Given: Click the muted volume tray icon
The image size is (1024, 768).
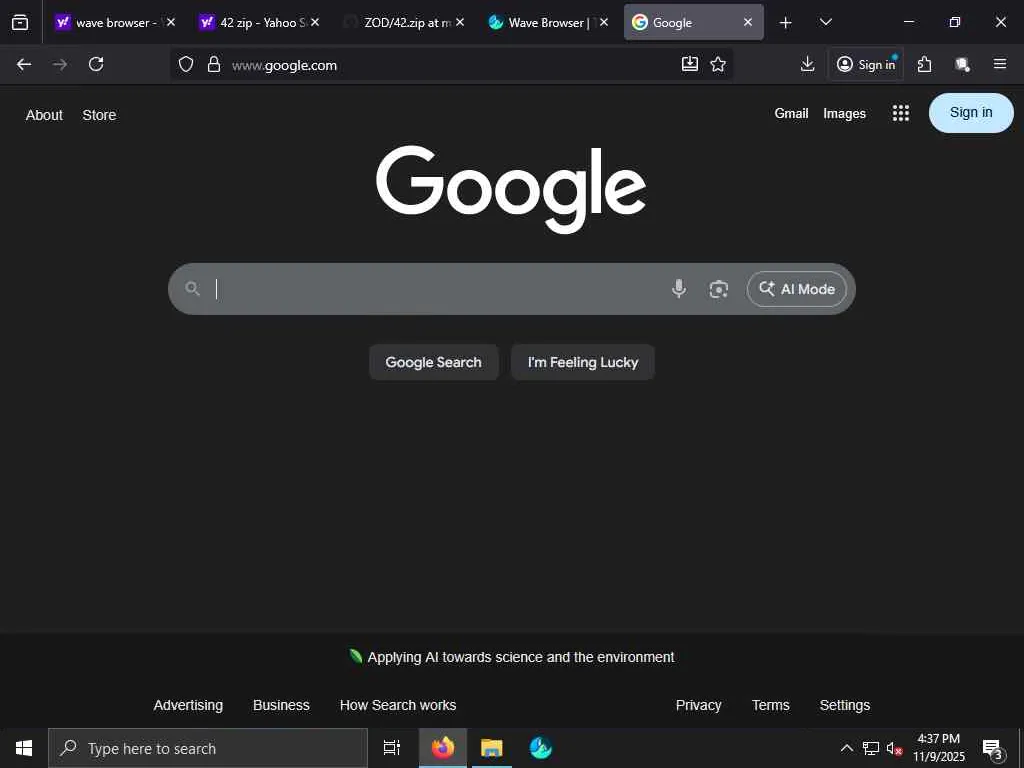Looking at the screenshot, I should click(x=894, y=748).
